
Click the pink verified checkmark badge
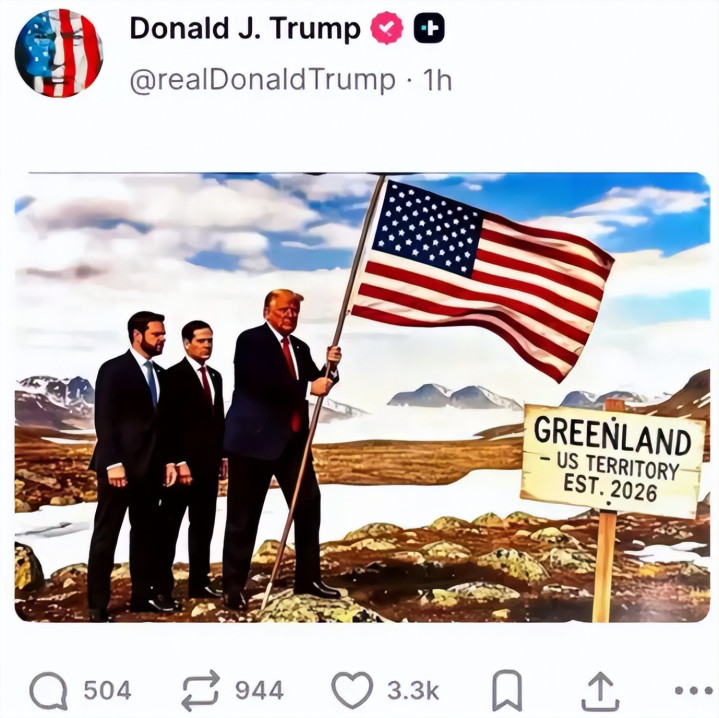[387, 28]
